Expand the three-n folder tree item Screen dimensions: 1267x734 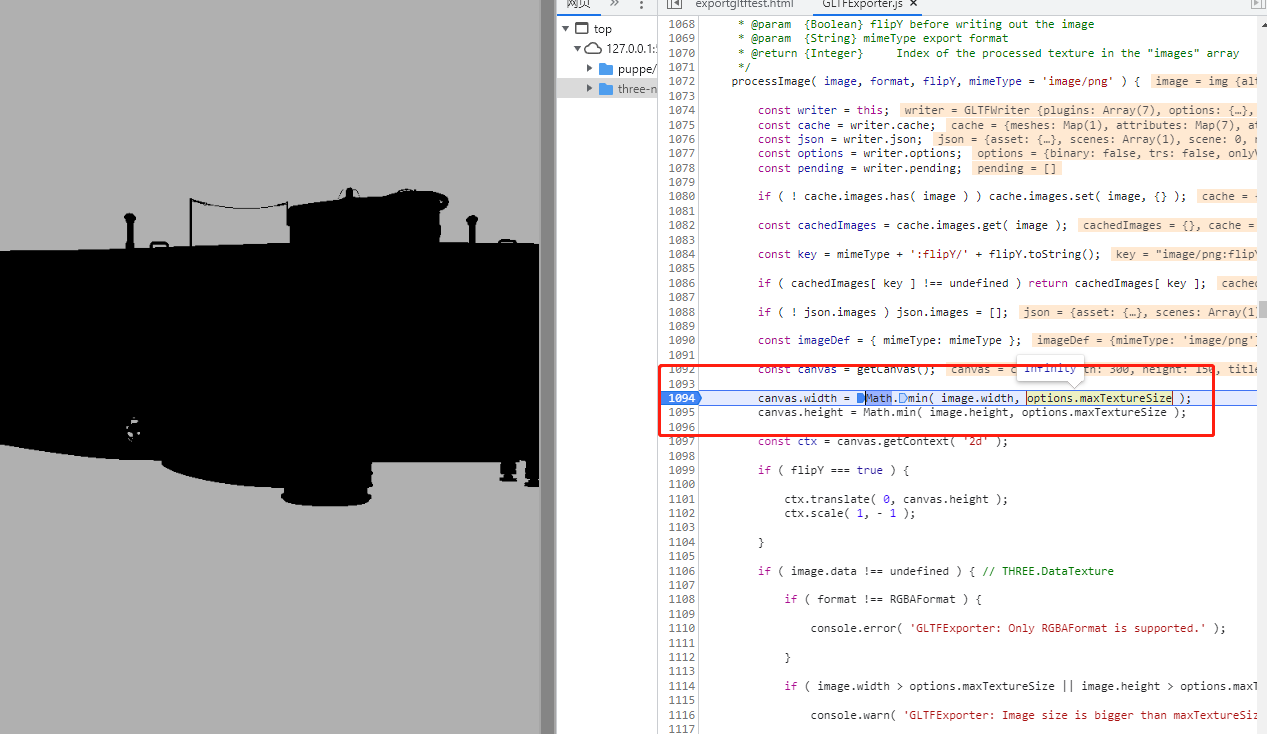tap(590, 88)
